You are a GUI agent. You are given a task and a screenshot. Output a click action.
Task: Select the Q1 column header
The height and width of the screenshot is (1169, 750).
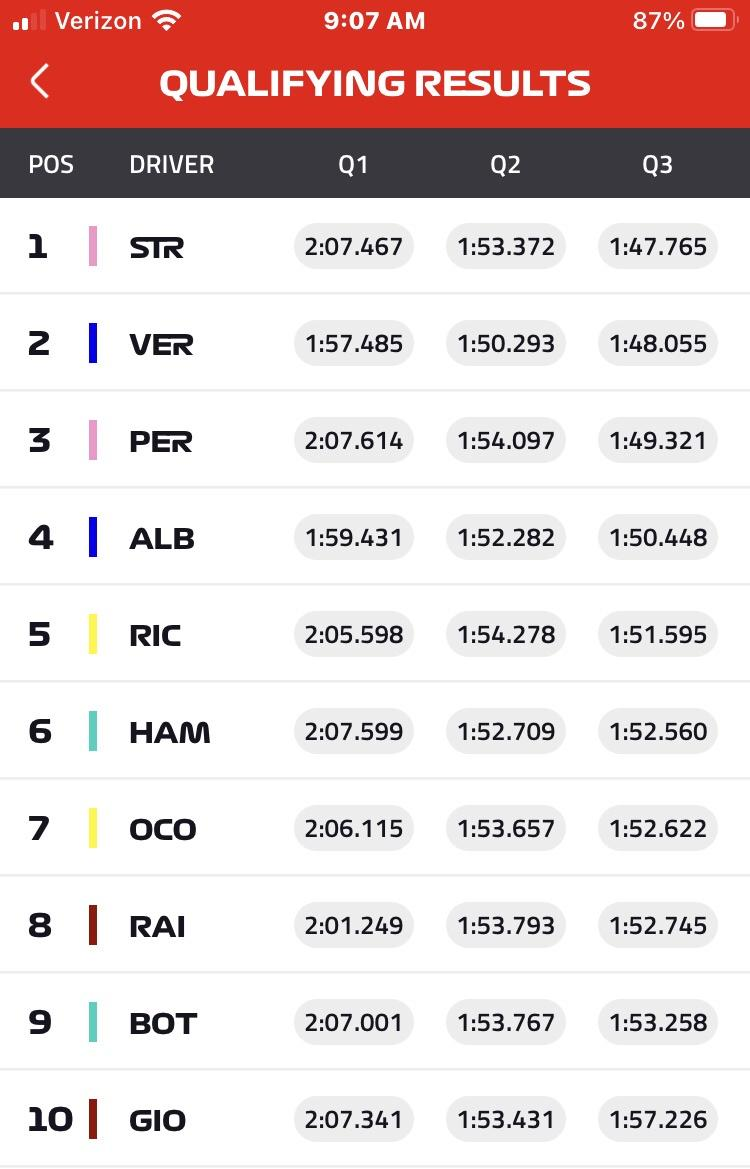pyautogui.click(x=353, y=164)
